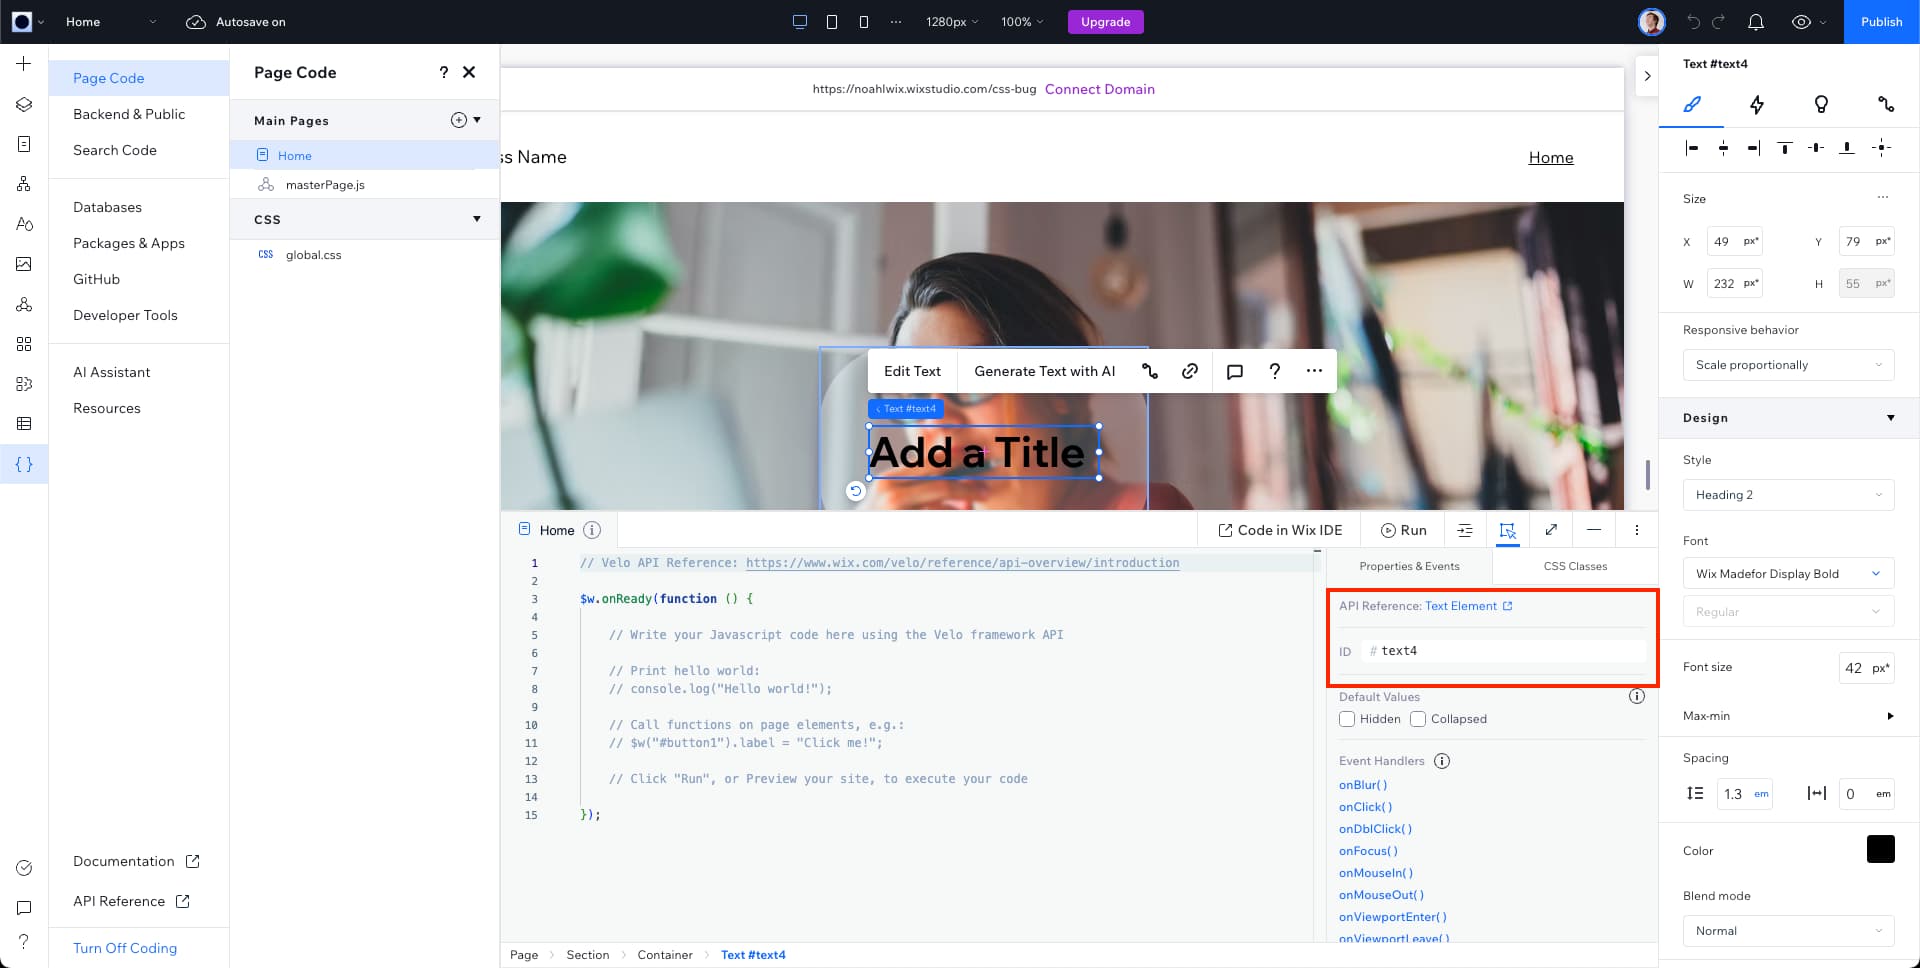This screenshot has width=1920, height=968.
Task: Minimize the code panel
Action: tap(1594, 530)
